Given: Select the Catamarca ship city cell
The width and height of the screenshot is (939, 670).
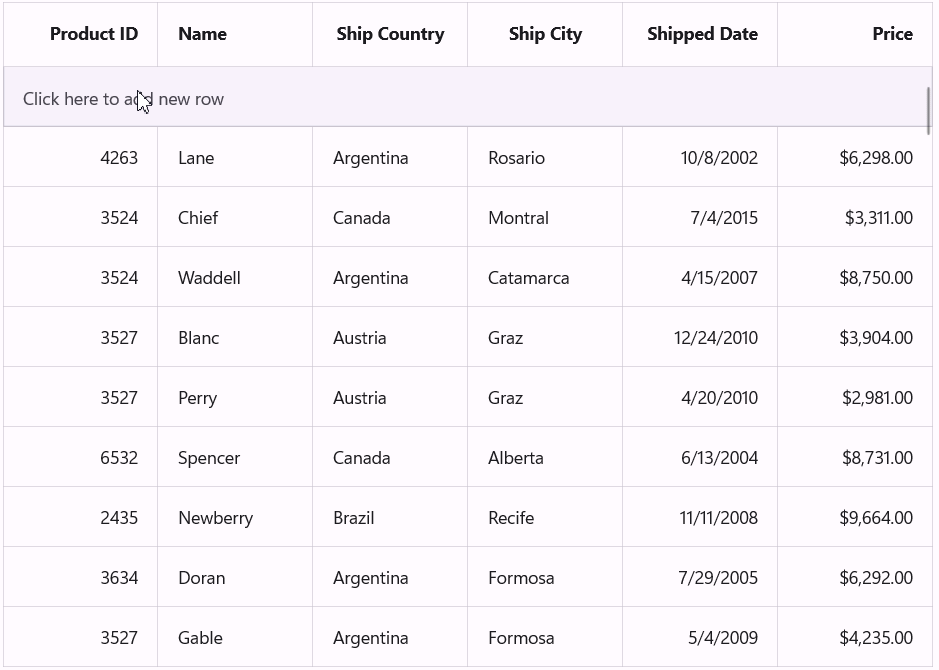Looking at the screenshot, I should 528,278.
